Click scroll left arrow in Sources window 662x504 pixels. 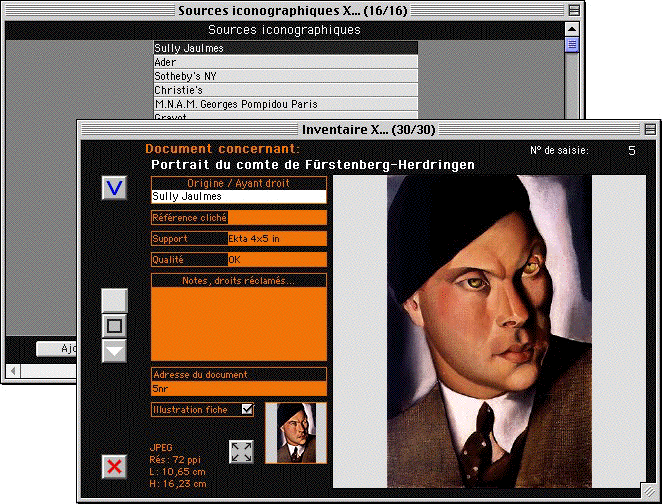pos(13,371)
